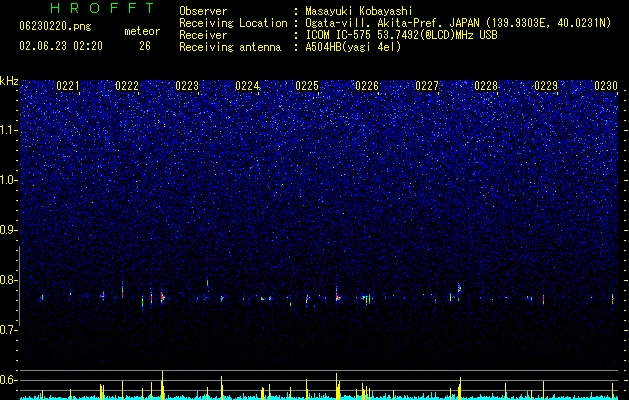The width and height of the screenshot is (629, 400).
Task: Click the 0230 time marker
Action: click(606, 86)
